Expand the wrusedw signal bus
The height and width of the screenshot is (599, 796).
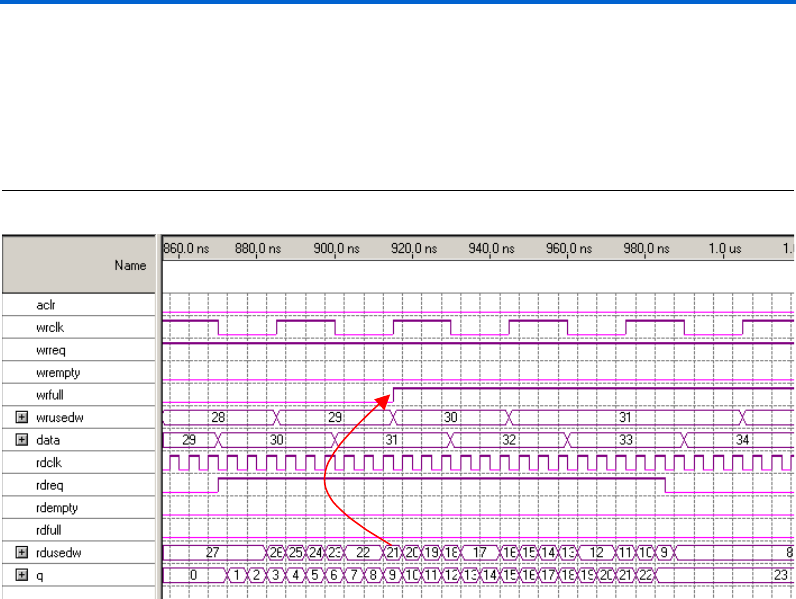[x=21, y=417]
